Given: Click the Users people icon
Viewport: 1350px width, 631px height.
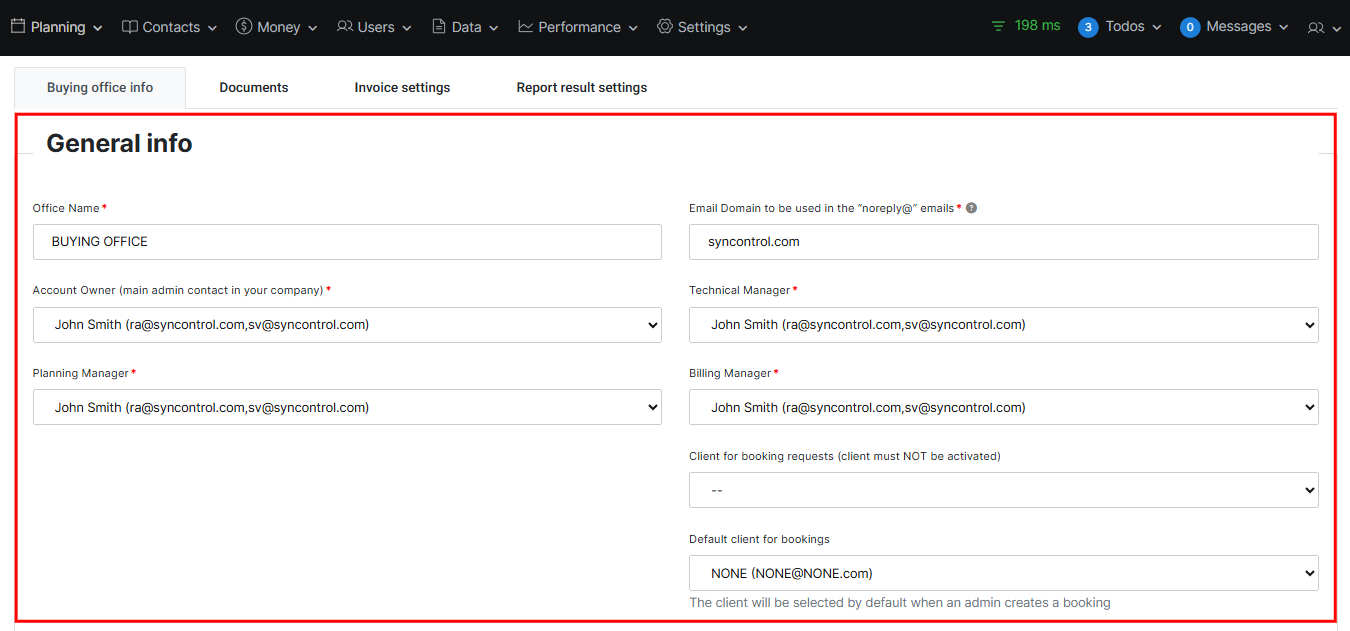Looking at the screenshot, I should point(345,27).
